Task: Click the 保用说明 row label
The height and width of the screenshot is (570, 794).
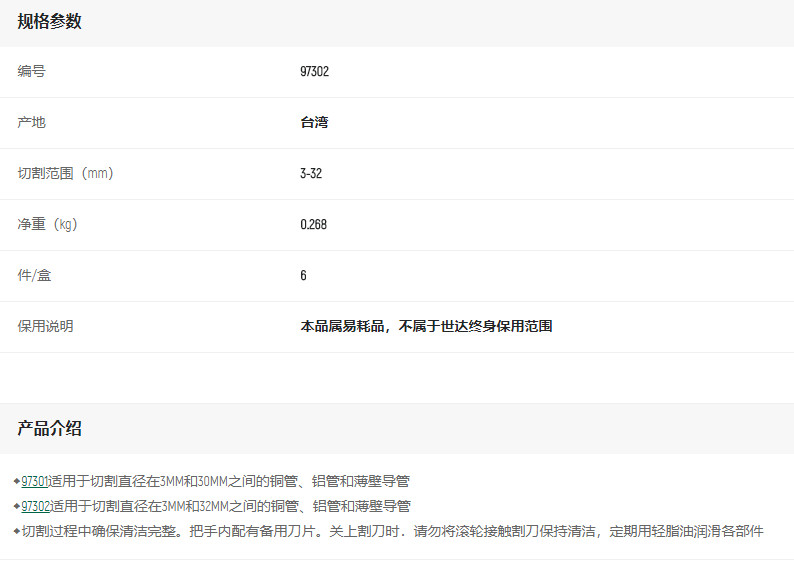Action: 45,327
